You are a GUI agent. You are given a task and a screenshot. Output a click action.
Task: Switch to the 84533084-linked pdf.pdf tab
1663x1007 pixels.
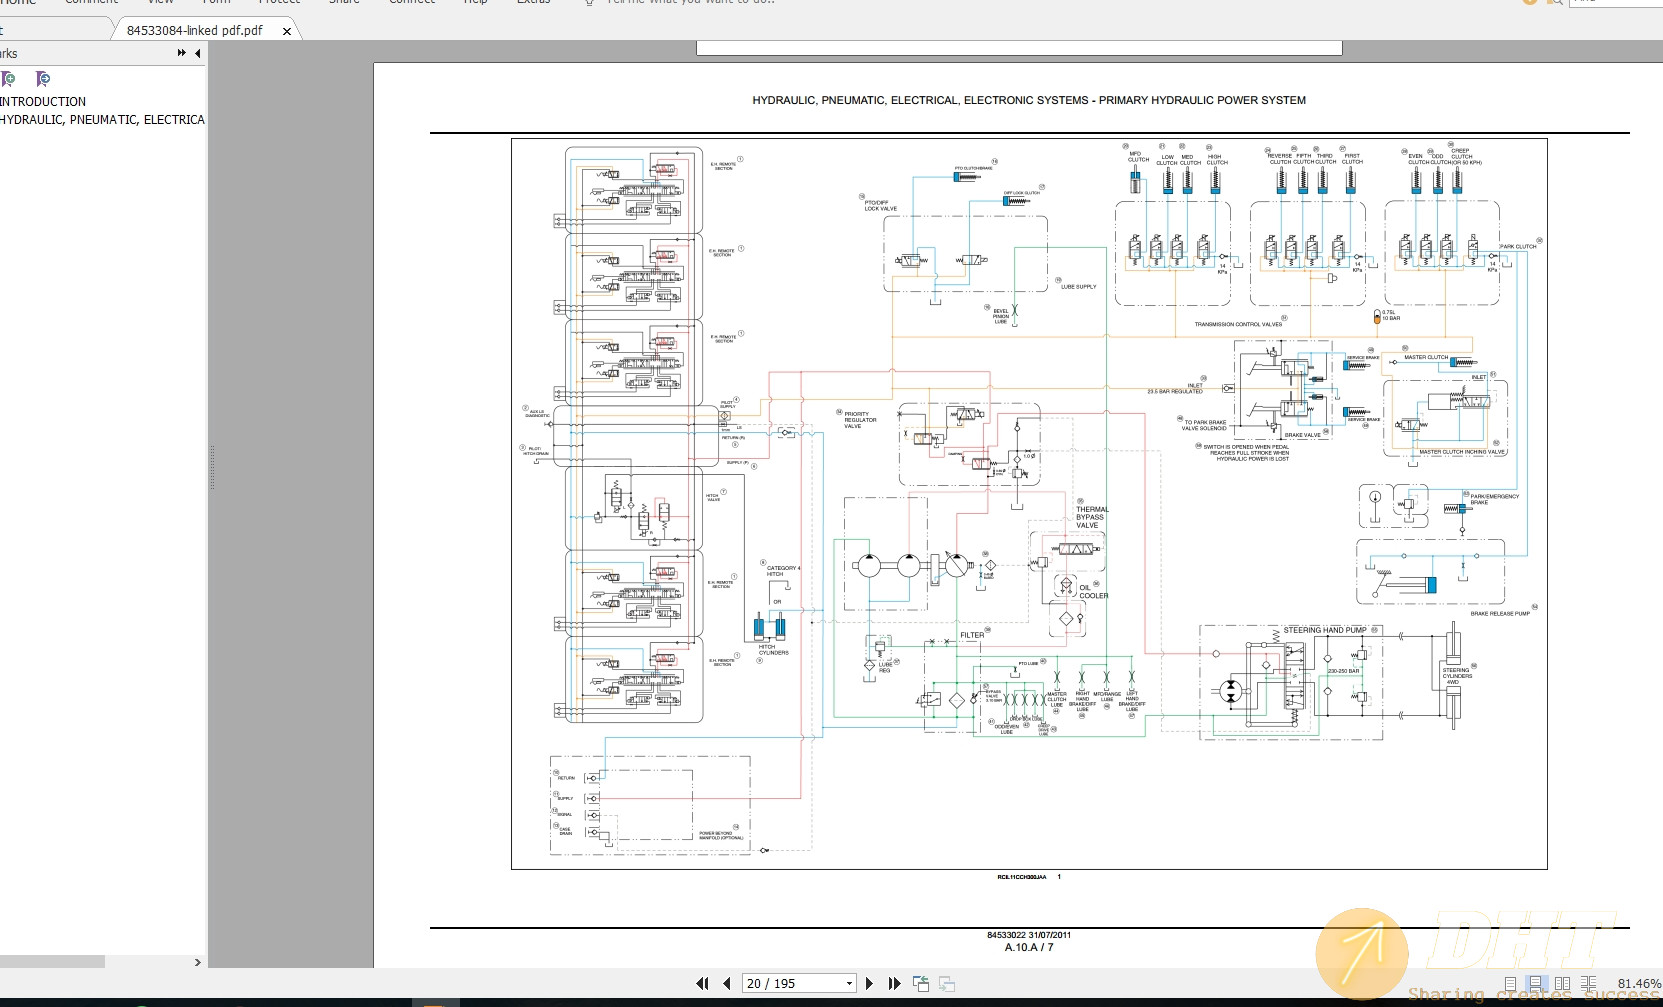[x=195, y=31]
